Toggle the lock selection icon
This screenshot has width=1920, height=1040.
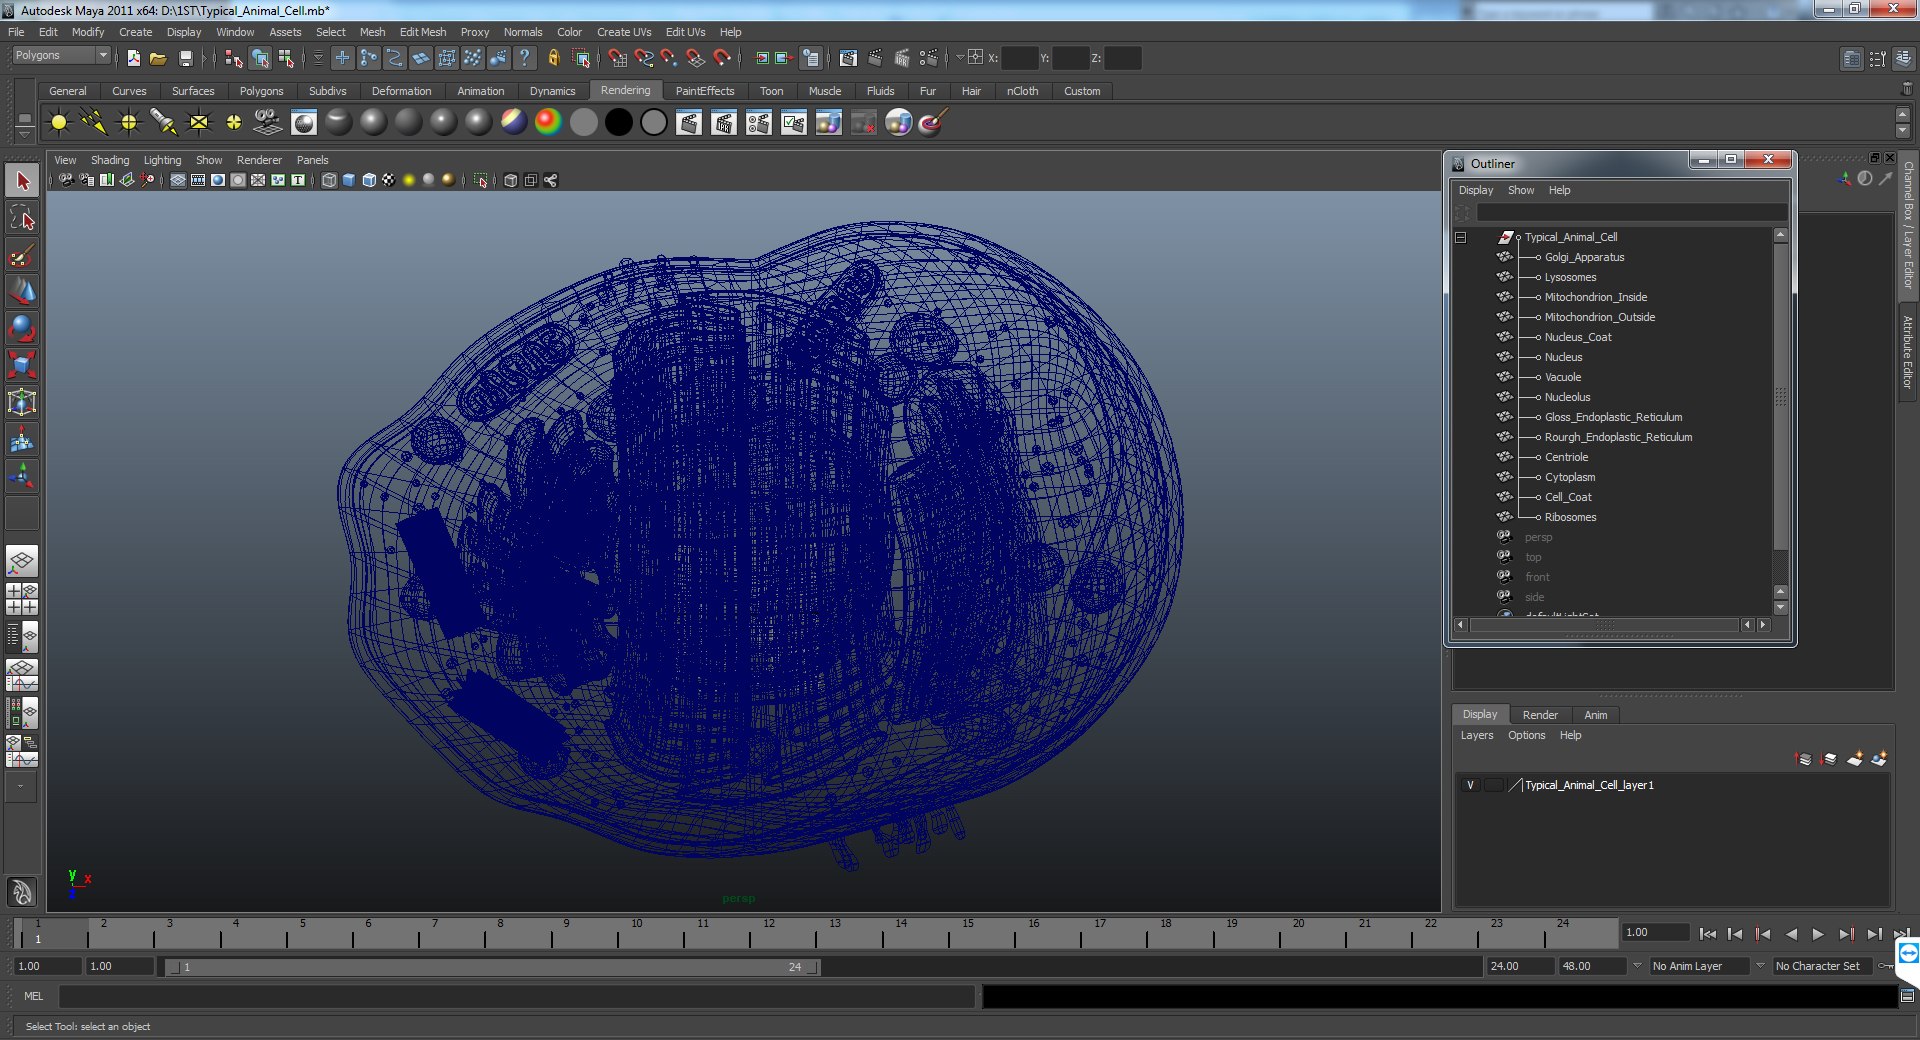553,58
